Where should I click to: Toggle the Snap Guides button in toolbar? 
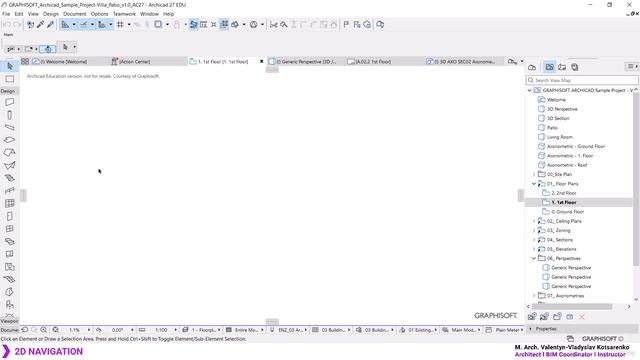click(84, 24)
